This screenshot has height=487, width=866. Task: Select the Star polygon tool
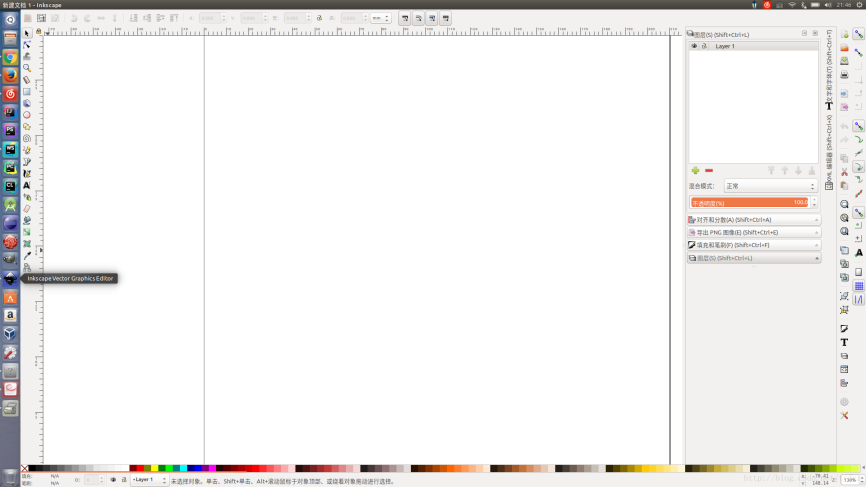(x=27, y=127)
